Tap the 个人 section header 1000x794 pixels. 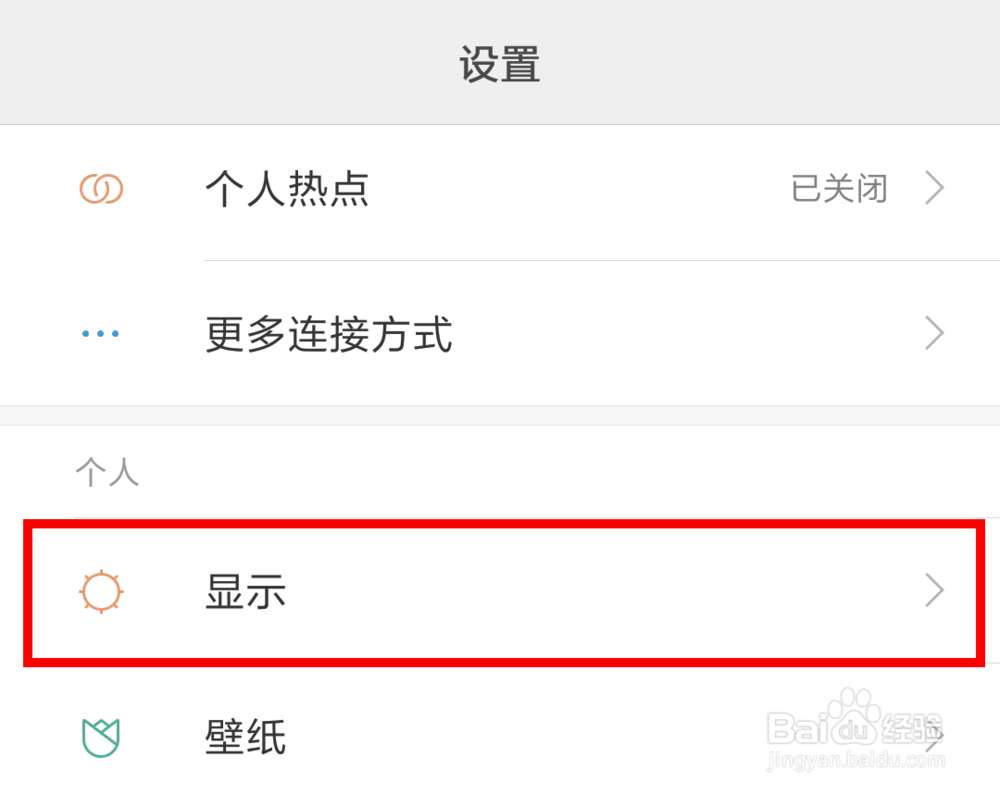(107, 472)
